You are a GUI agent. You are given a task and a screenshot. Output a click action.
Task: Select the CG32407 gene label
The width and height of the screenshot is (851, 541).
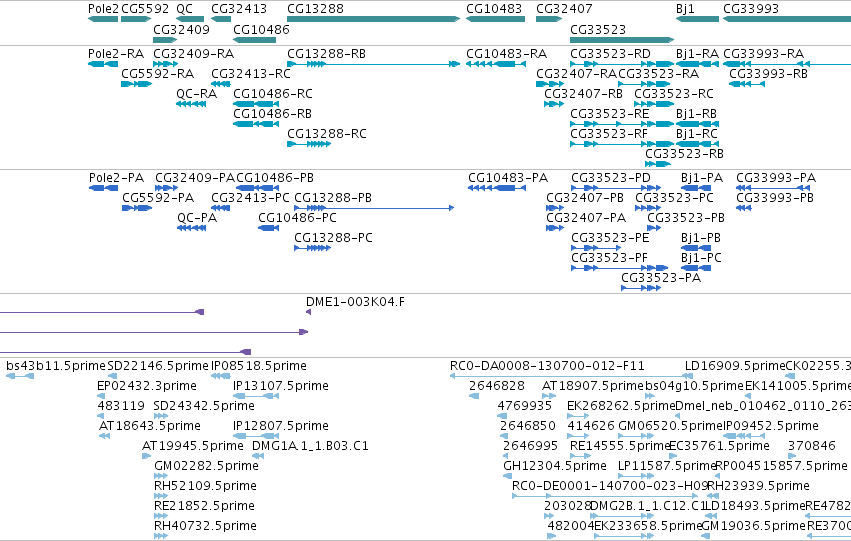pyautogui.click(x=564, y=9)
